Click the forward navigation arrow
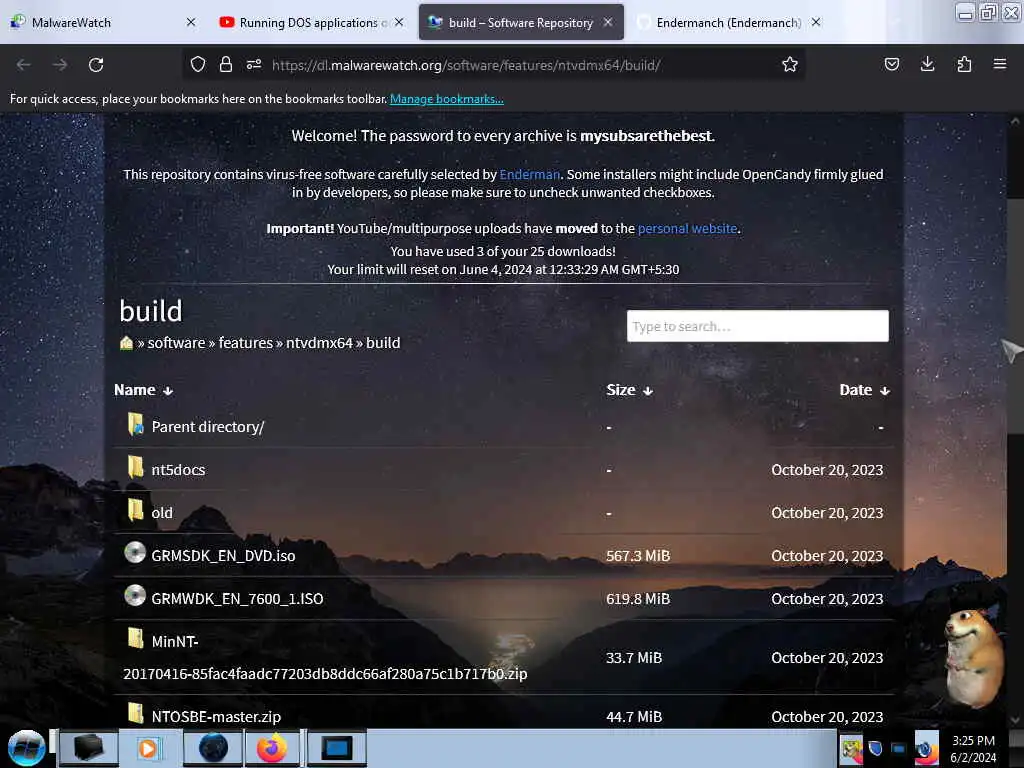1024x768 pixels. (60, 65)
